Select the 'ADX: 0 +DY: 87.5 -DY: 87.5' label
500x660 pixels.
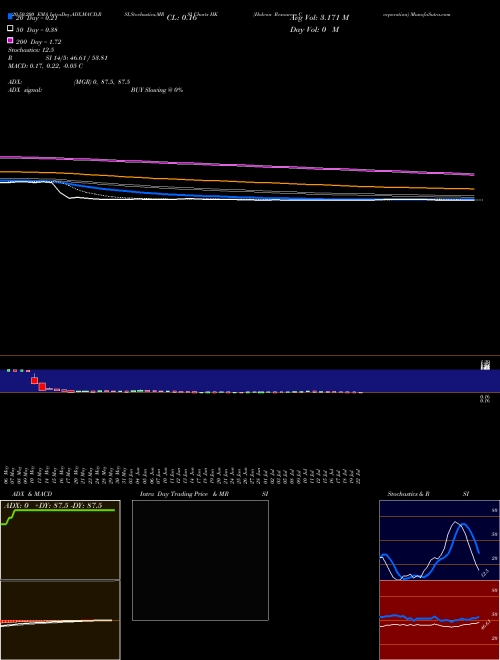coord(53,506)
